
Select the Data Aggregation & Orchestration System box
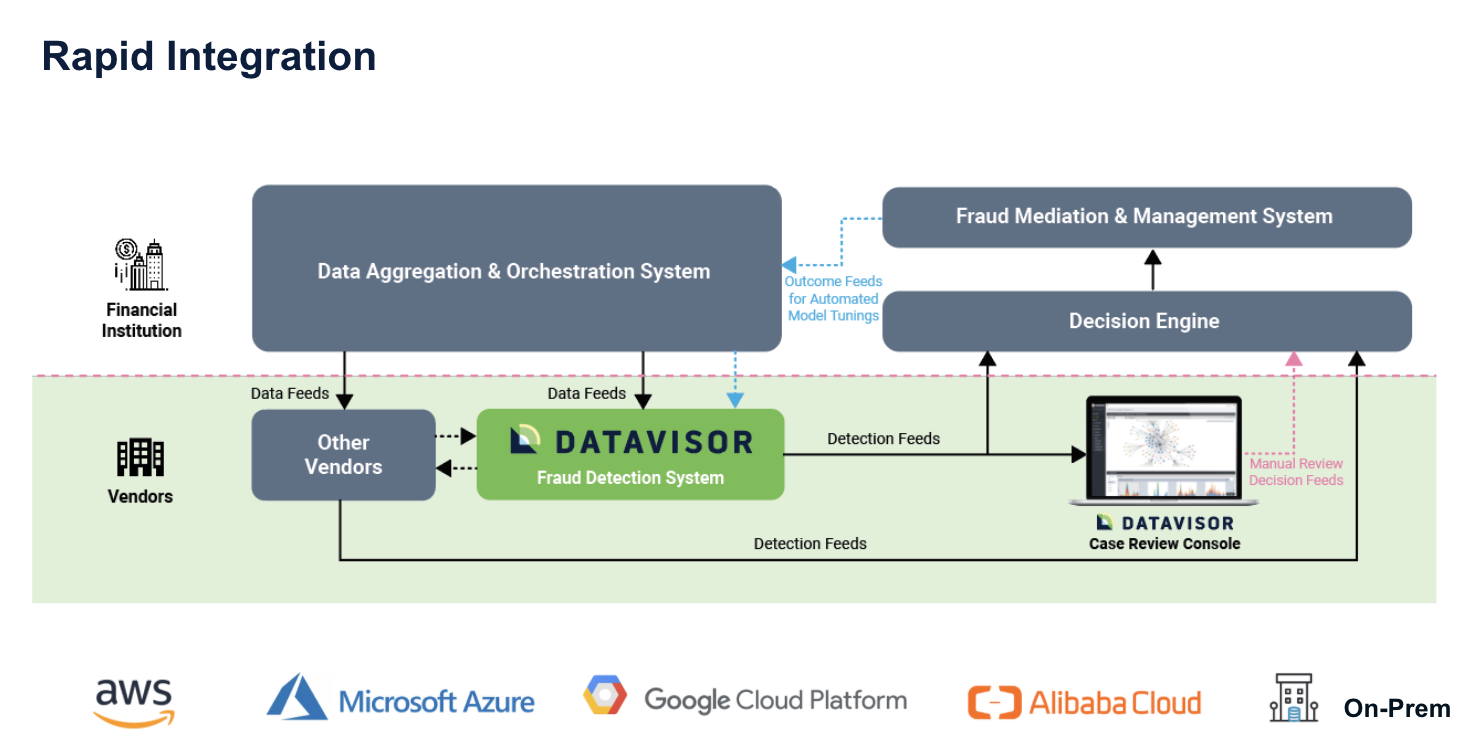pos(516,268)
